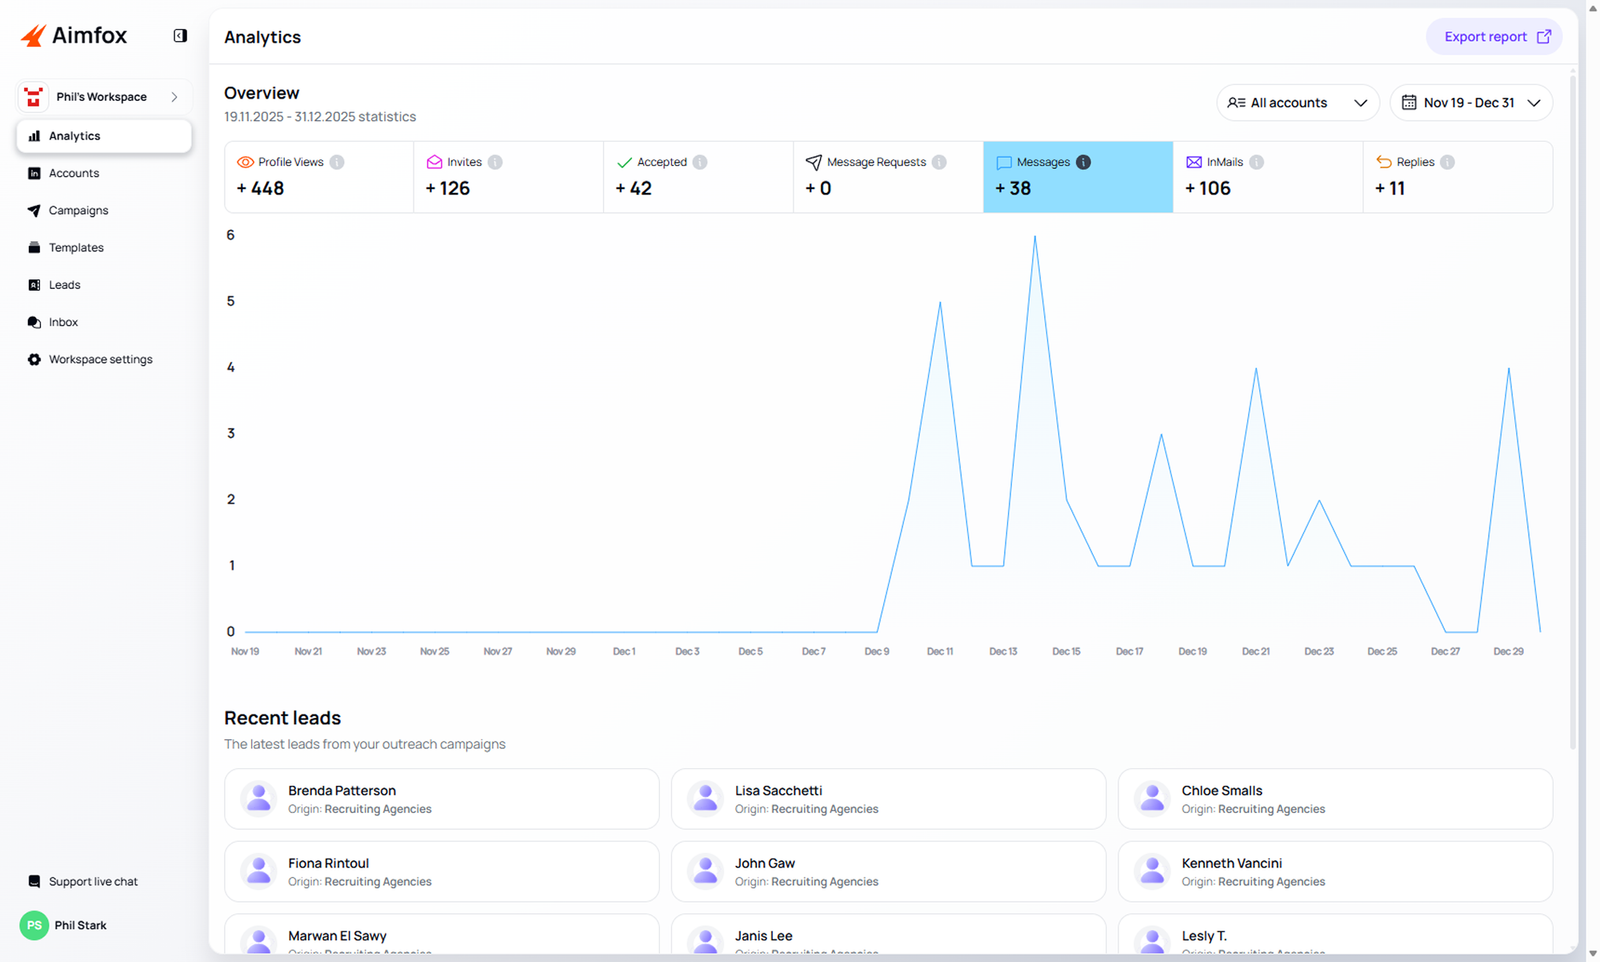
Task: Go to the Inbox section
Action: pyautogui.click(x=63, y=322)
